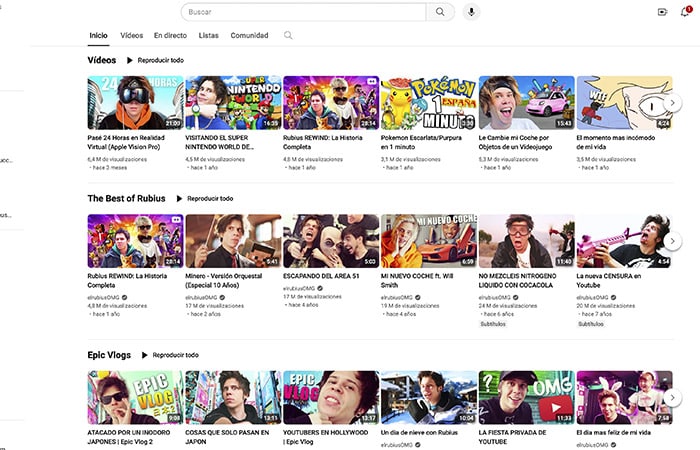
Task: Click title ESCAPANDO DEL AREA 51
Action: click(321, 276)
